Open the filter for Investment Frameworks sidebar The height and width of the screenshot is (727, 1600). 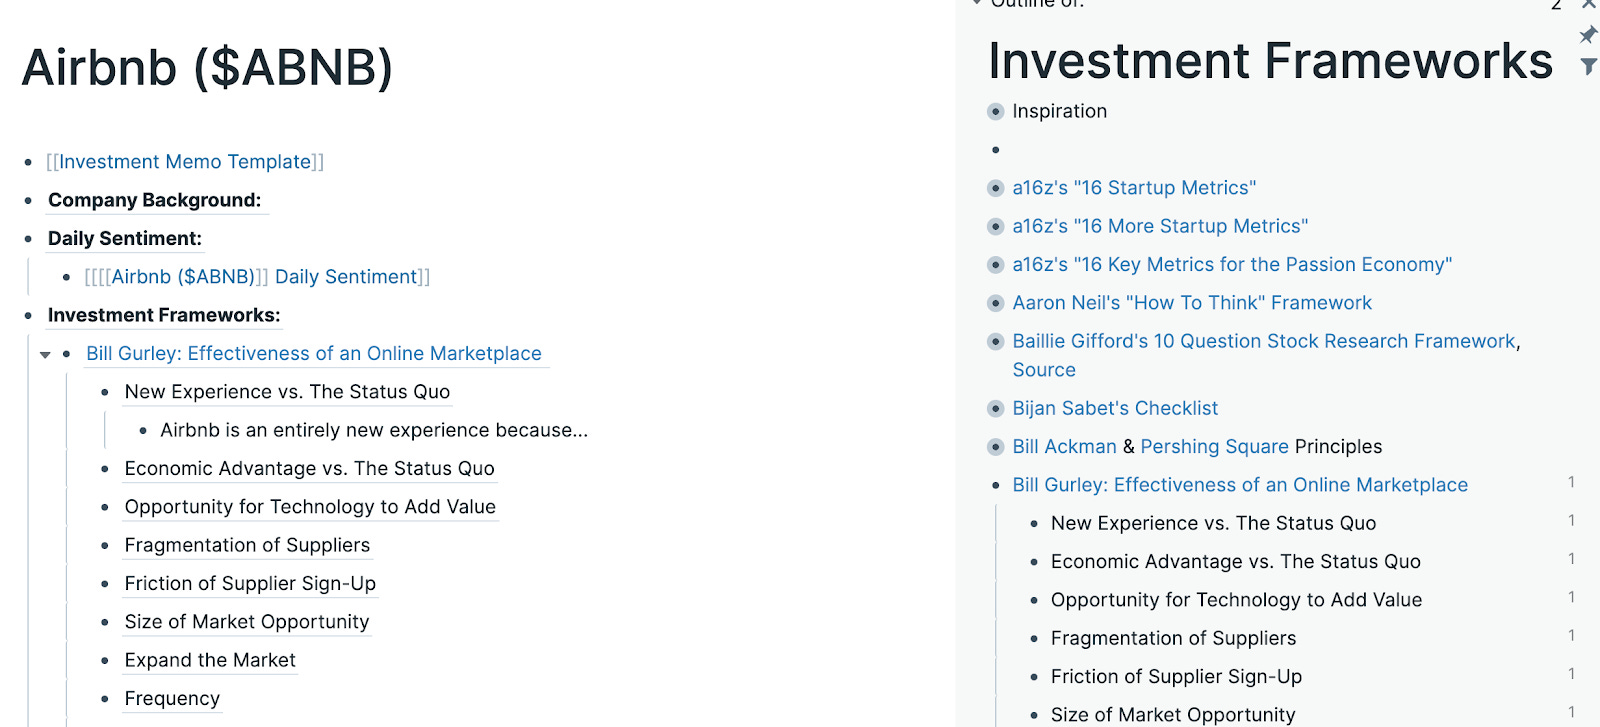coord(1588,66)
